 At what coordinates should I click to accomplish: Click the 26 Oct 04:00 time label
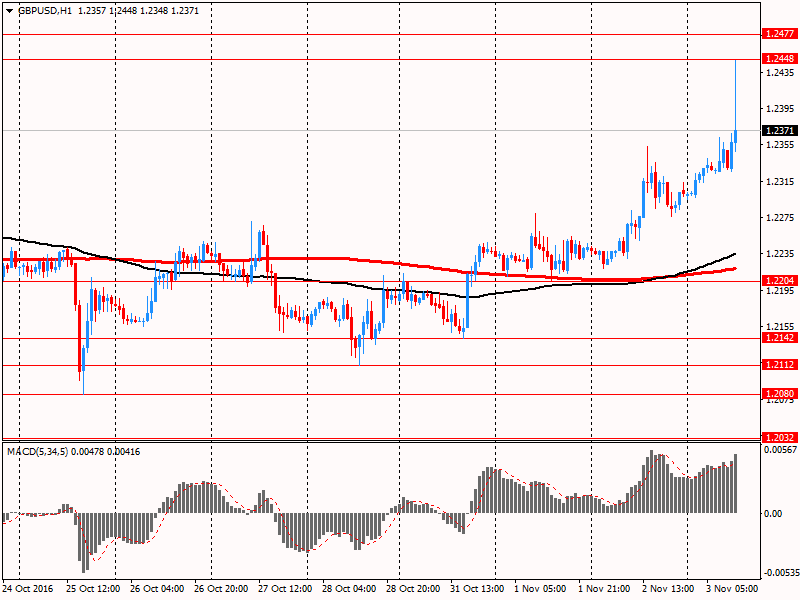point(157,589)
